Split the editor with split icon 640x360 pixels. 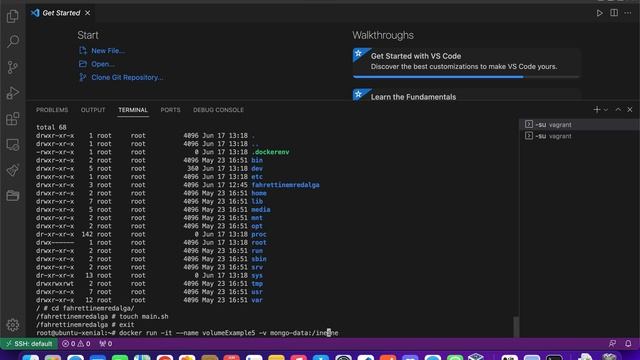click(x=614, y=13)
